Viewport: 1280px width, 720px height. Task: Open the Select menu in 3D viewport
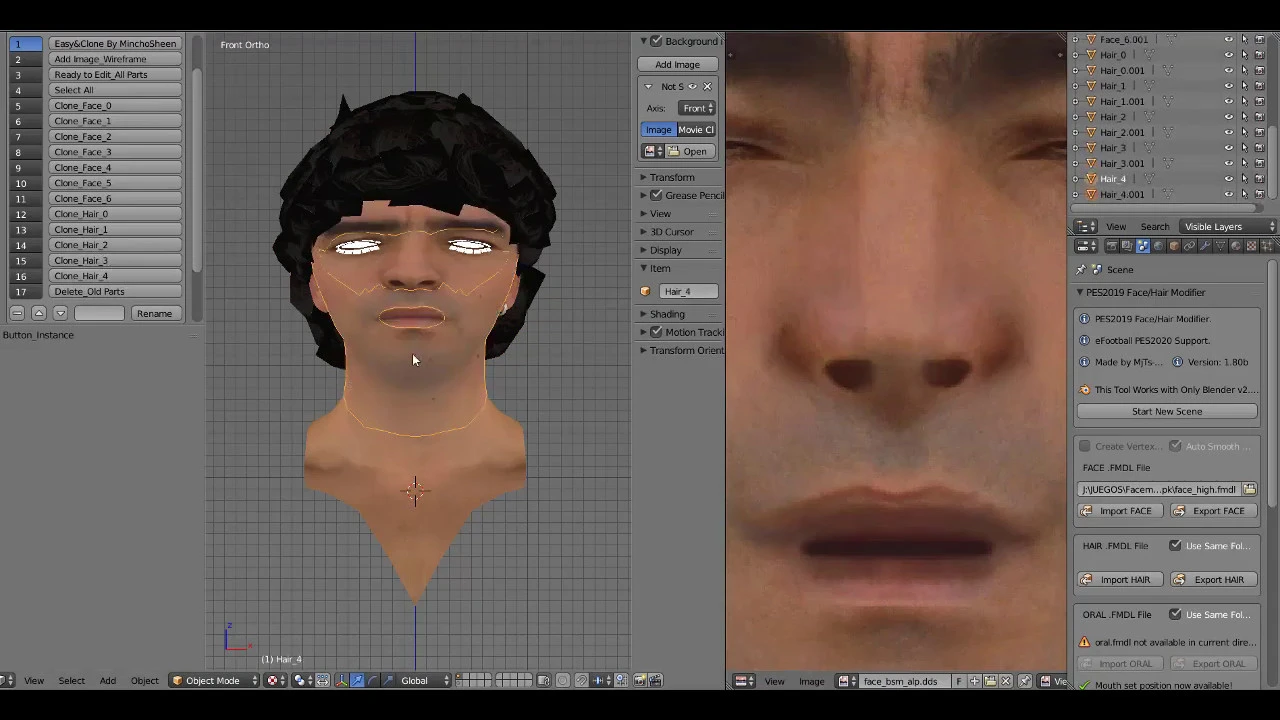[x=71, y=681]
